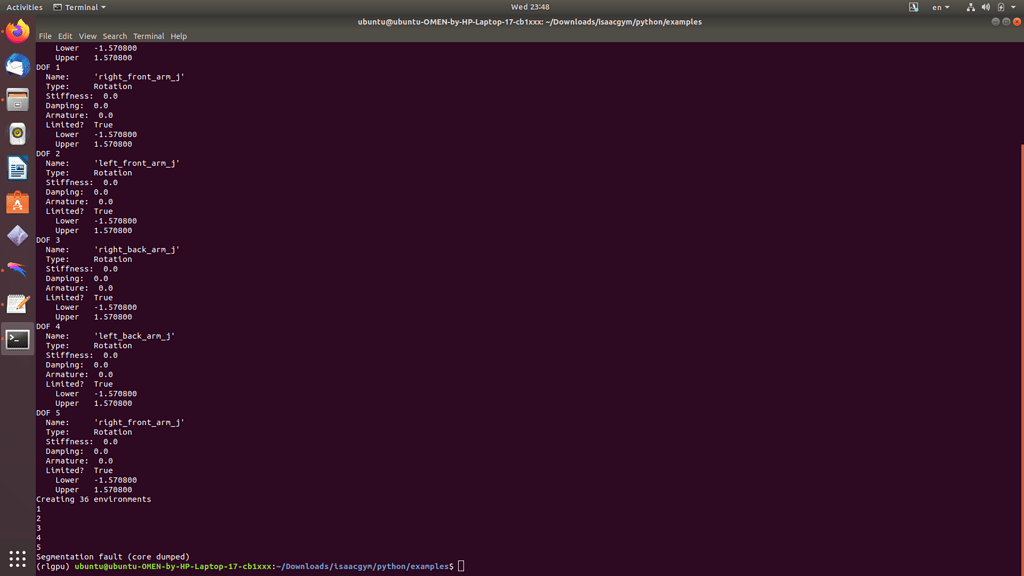The height and width of the screenshot is (576, 1024).
Task: Click the network status icon in top bar
Action: tap(971, 7)
